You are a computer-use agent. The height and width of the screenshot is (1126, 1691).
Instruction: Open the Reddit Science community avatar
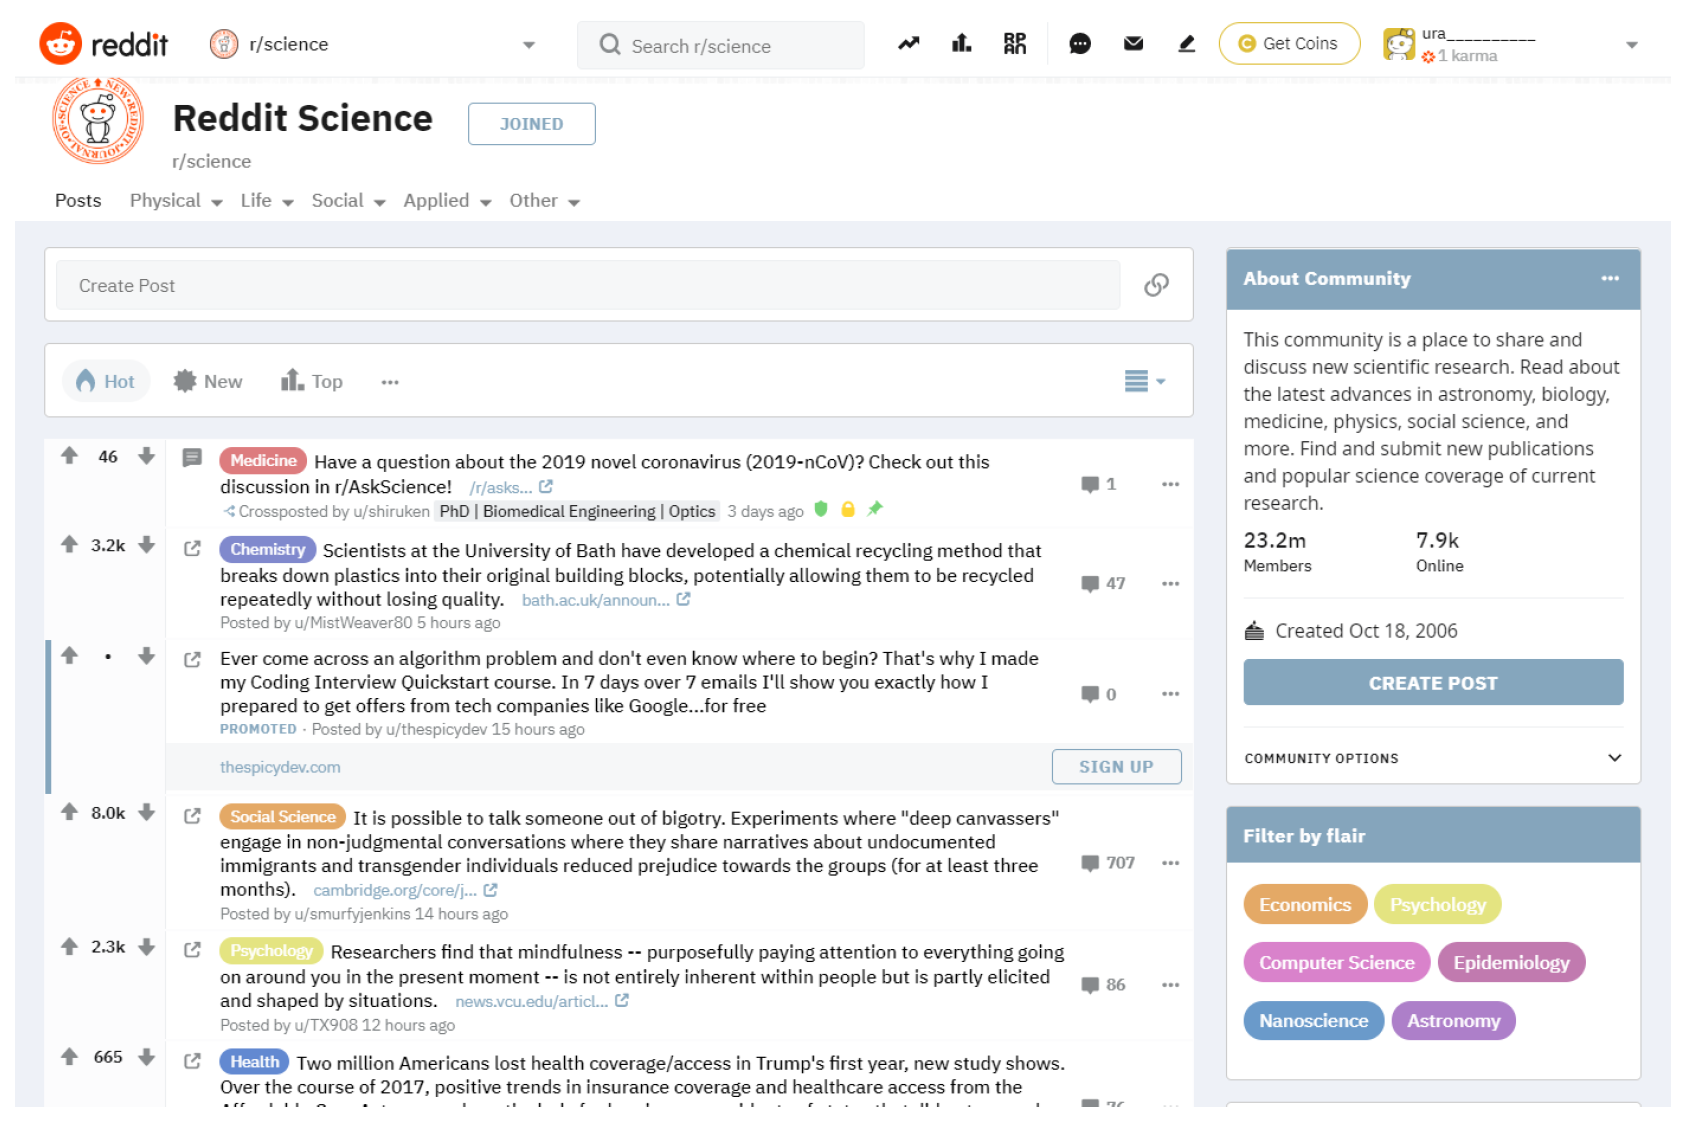pyautogui.click(x=98, y=120)
